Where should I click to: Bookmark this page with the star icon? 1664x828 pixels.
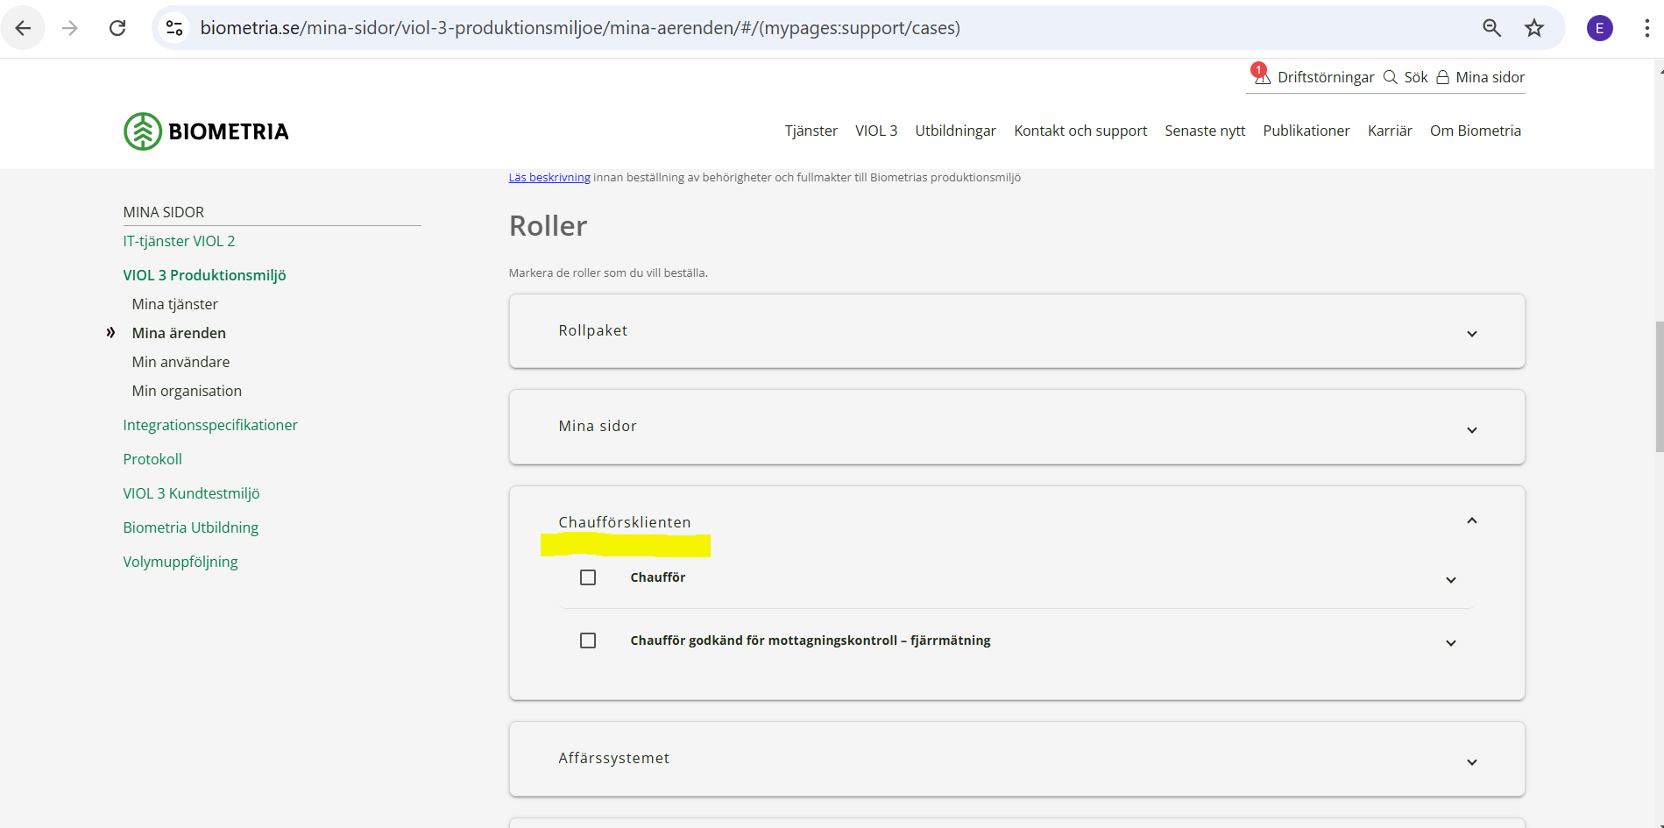[1534, 28]
